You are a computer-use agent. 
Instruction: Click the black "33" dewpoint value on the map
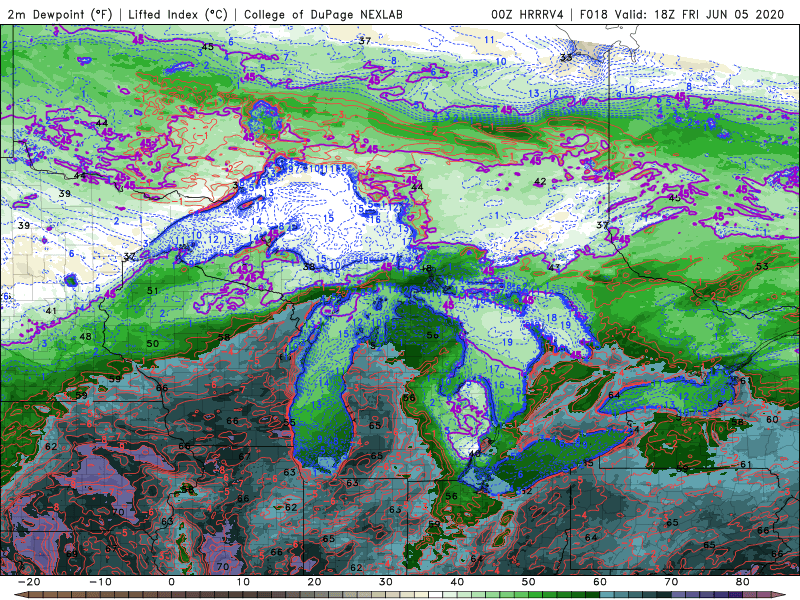[x=566, y=58]
